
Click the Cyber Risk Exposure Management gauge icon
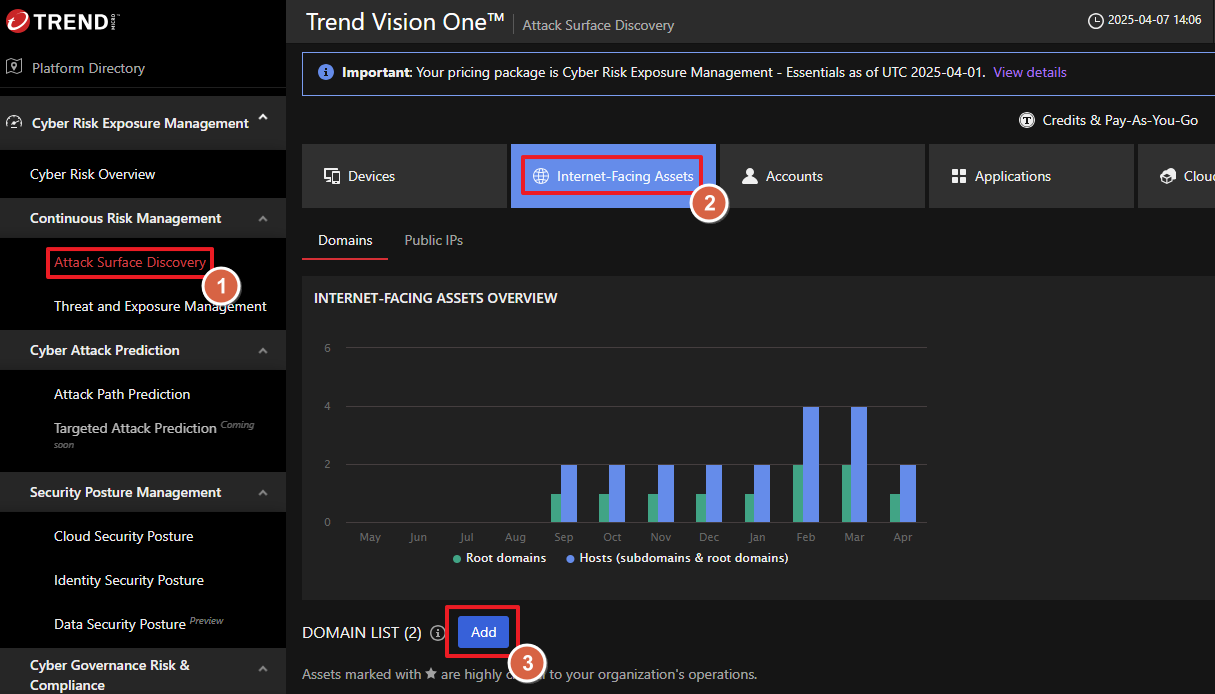click(14, 123)
